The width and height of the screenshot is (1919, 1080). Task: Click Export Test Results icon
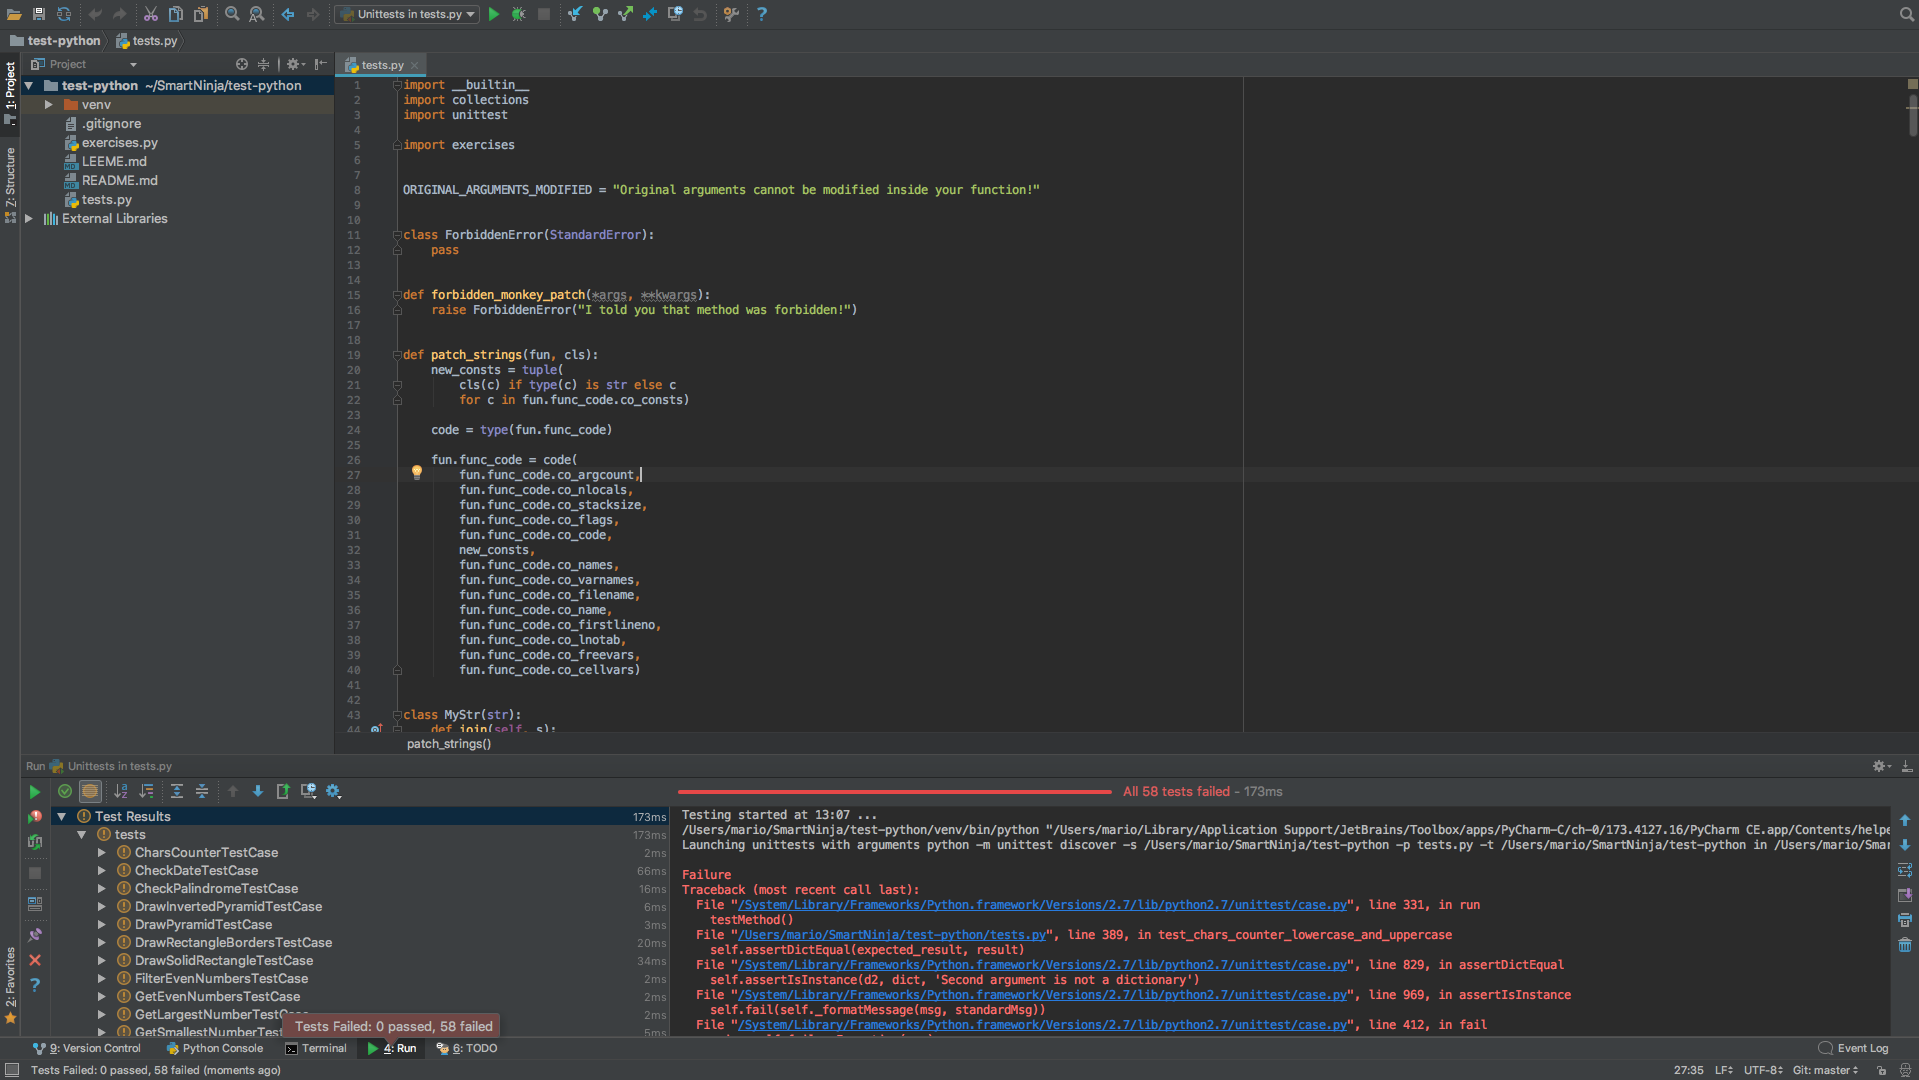pos(283,791)
